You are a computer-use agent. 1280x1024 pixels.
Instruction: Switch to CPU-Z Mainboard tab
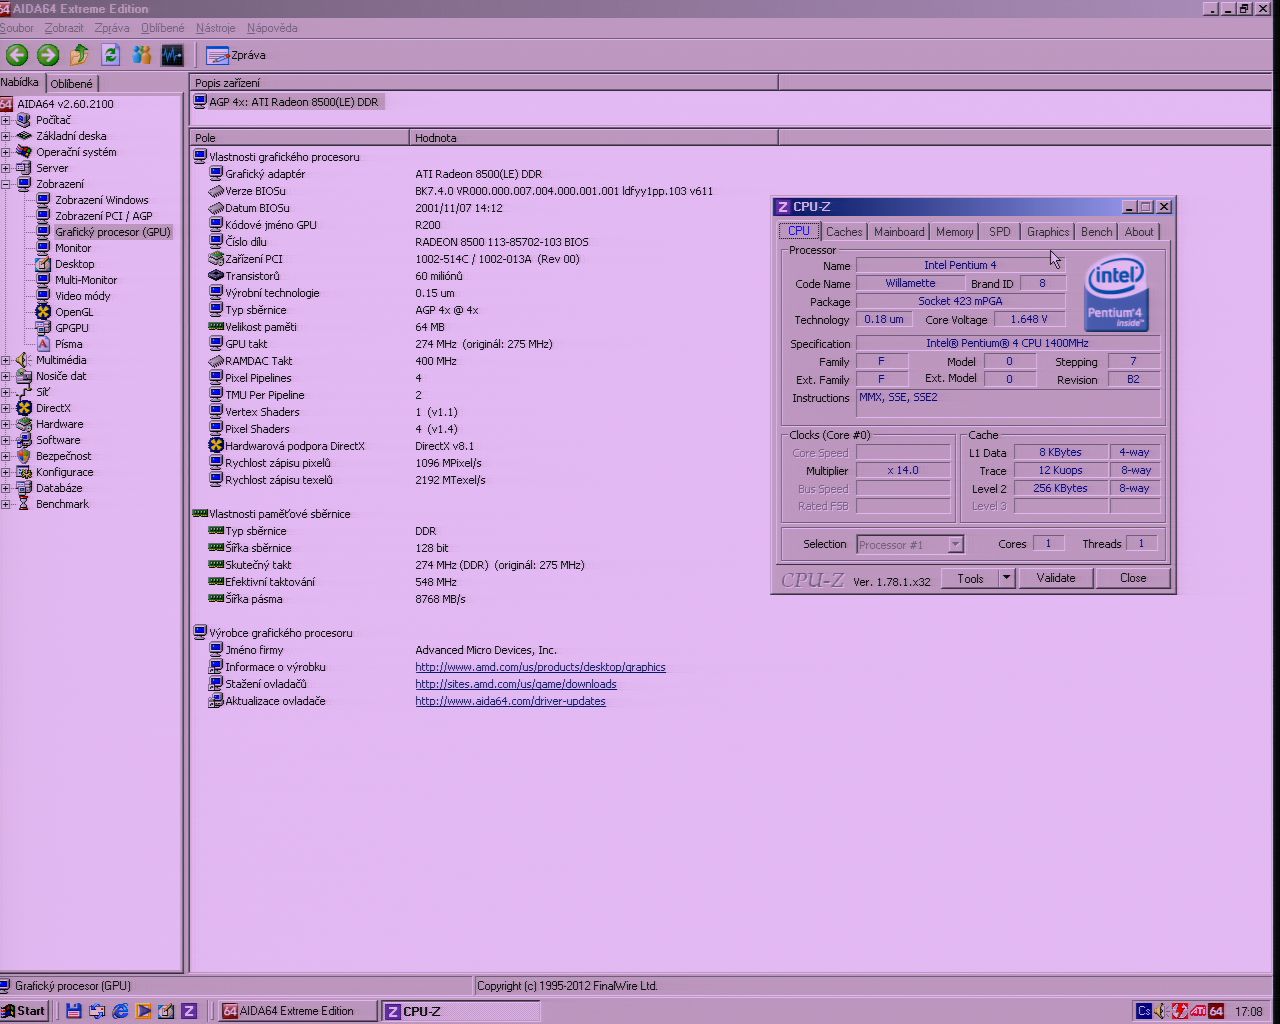coord(899,232)
